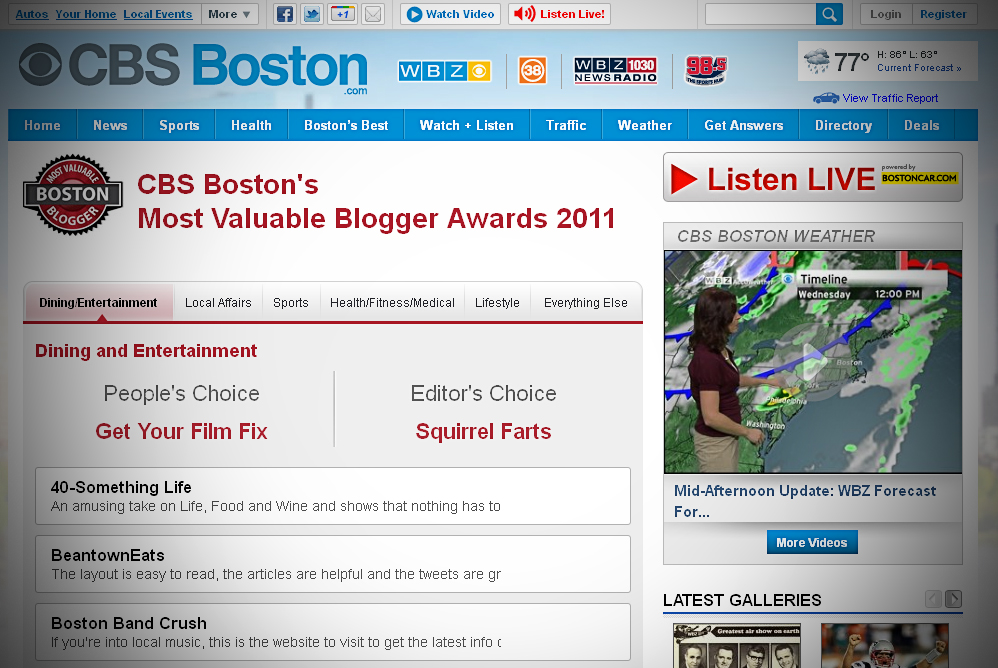Select the Dining/Entertainment tab
The width and height of the screenshot is (998, 668).
click(98, 303)
